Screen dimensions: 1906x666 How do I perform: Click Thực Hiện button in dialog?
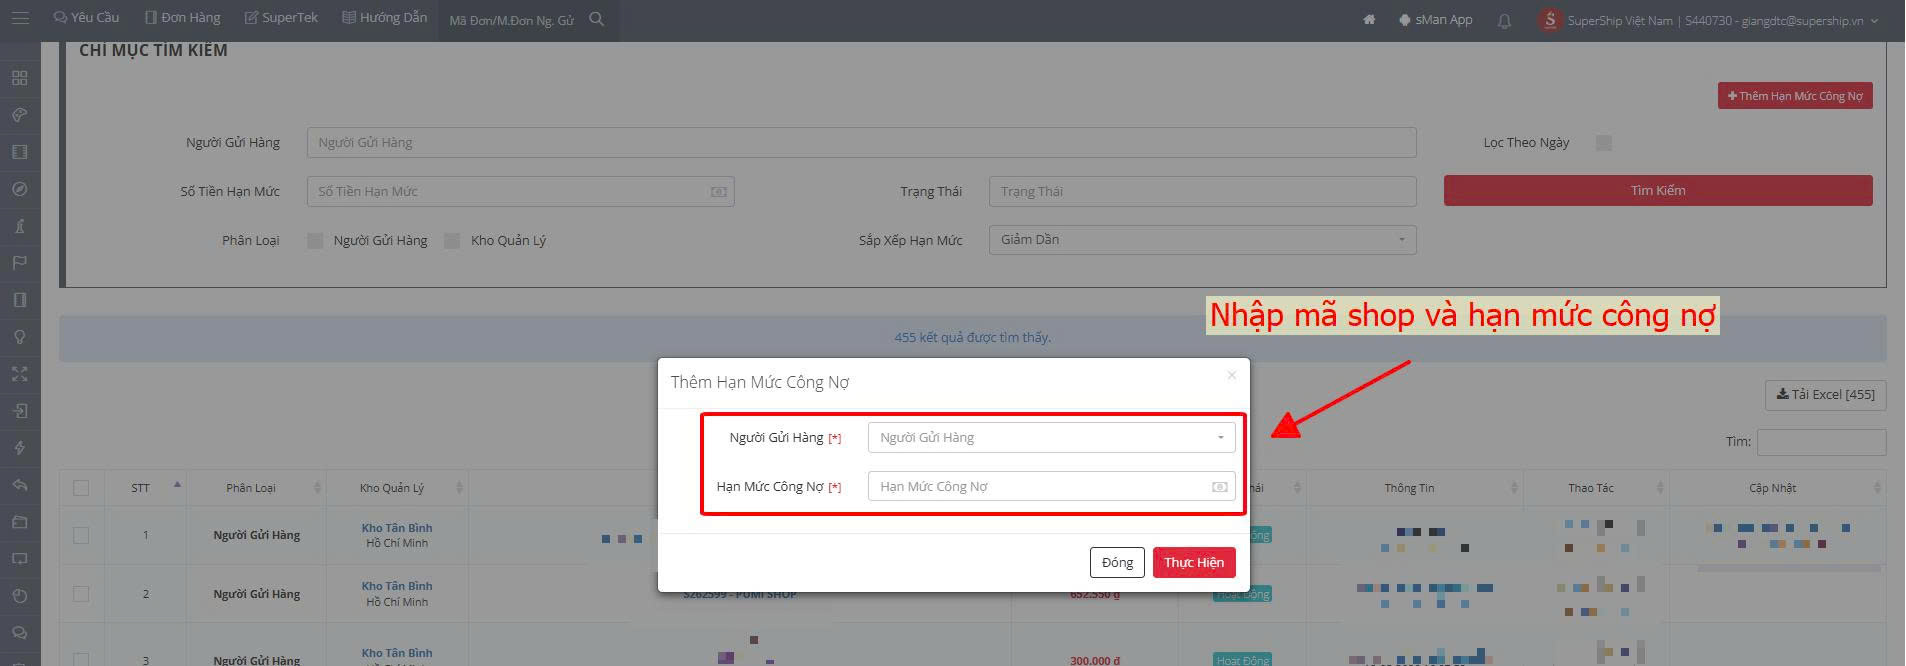point(1194,562)
